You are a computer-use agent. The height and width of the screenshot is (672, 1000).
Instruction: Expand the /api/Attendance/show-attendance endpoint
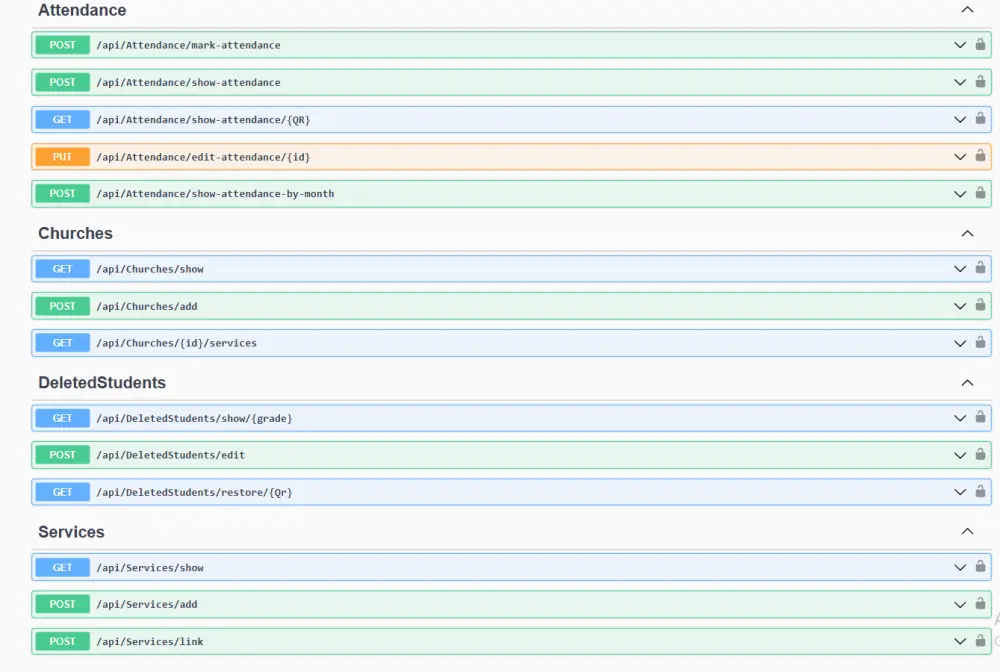point(500,82)
